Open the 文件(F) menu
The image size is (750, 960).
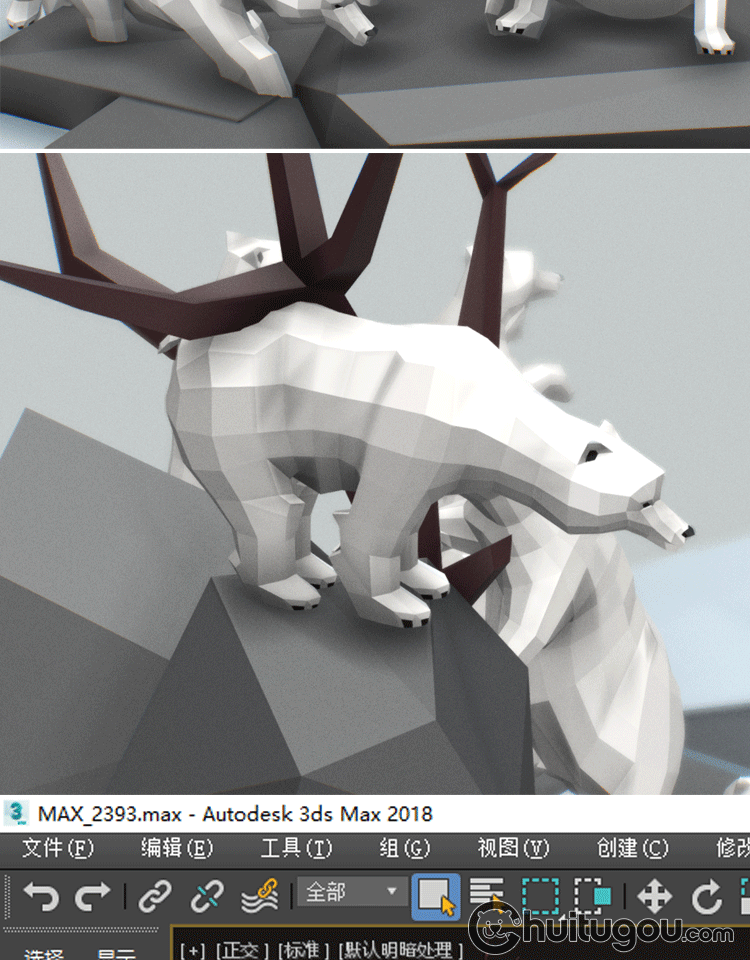pos(57,848)
